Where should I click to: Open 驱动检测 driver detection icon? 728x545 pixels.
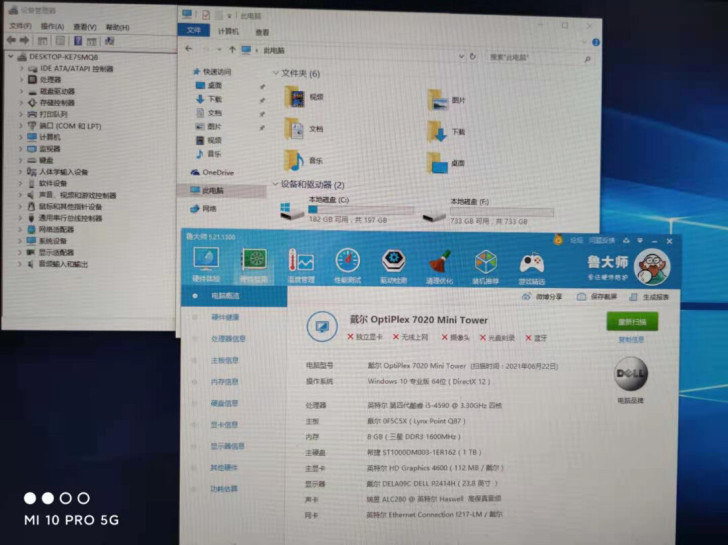pyautogui.click(x=394, y=266)
